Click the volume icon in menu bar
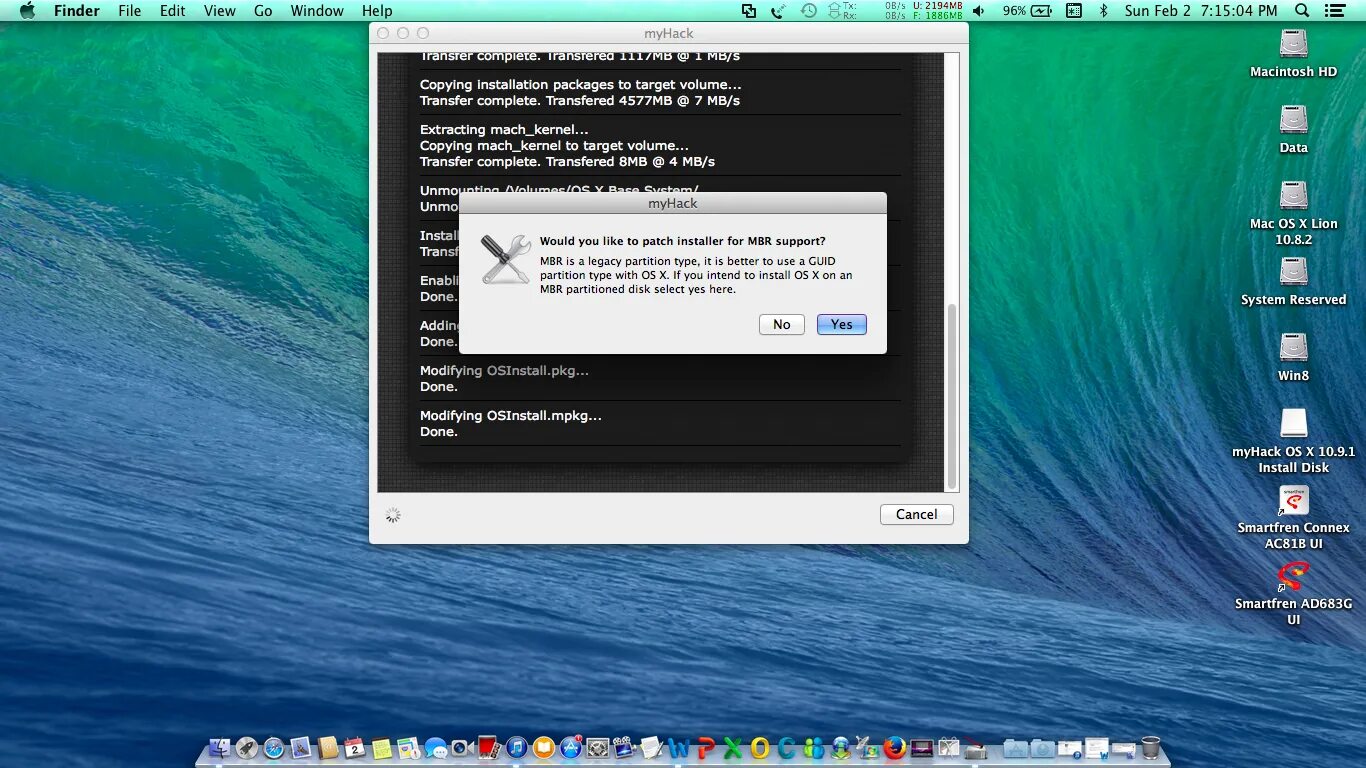The height and width of the screenshot is (768, 1366). click(978, 10)
